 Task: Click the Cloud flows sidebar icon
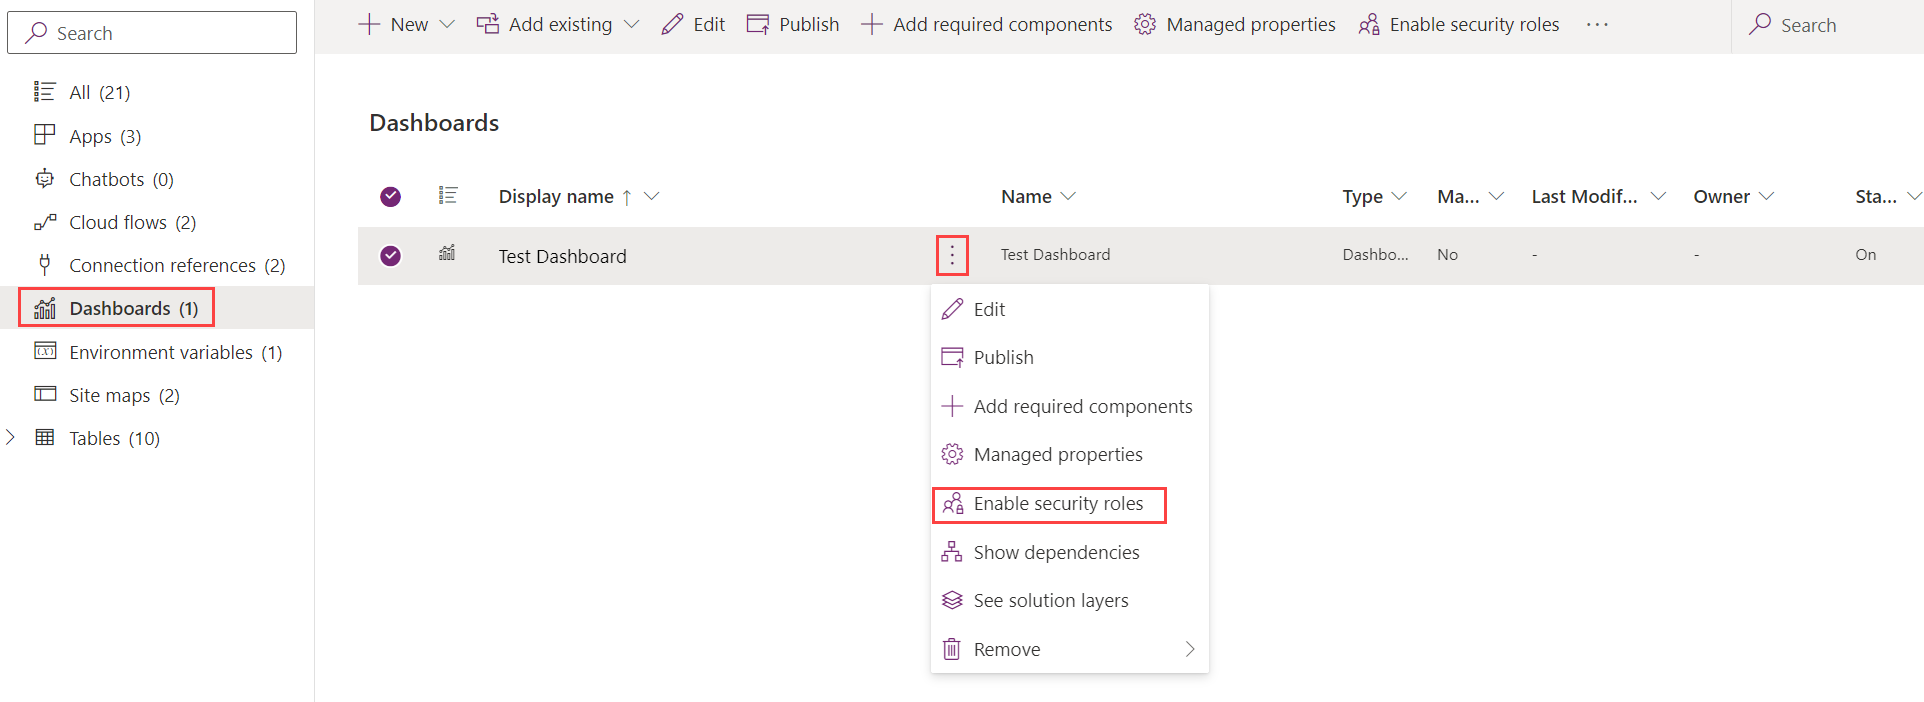(x=45, y=222)
